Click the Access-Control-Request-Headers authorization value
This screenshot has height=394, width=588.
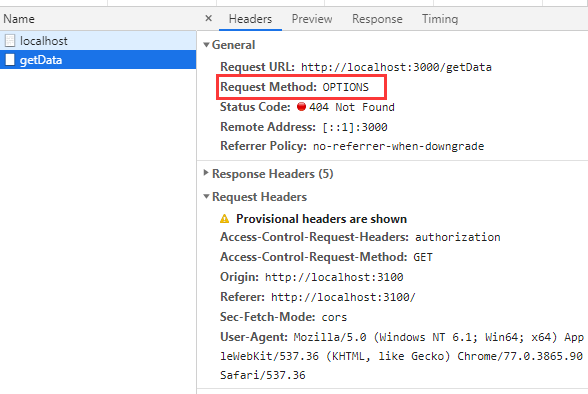click(x=458, y=237)
